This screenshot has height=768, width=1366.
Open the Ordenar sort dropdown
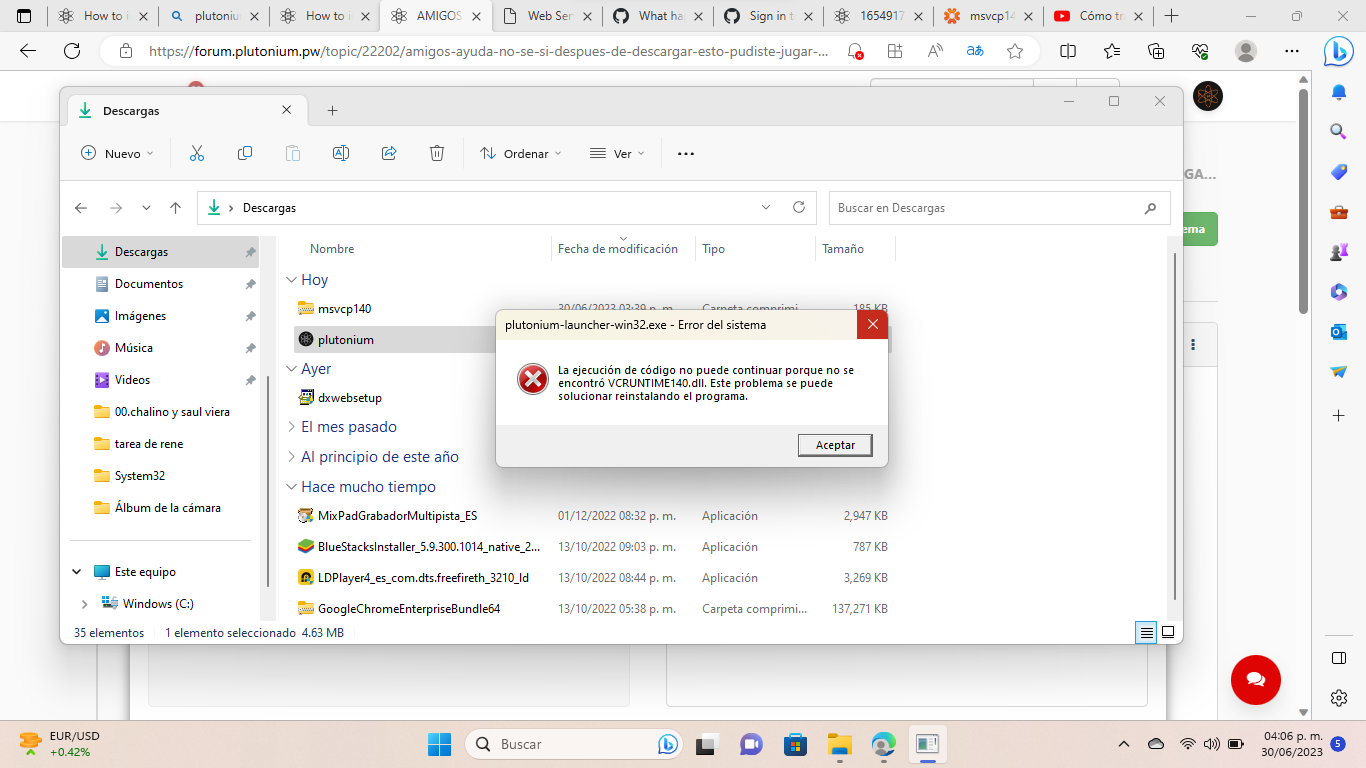[x=521, y=153]
